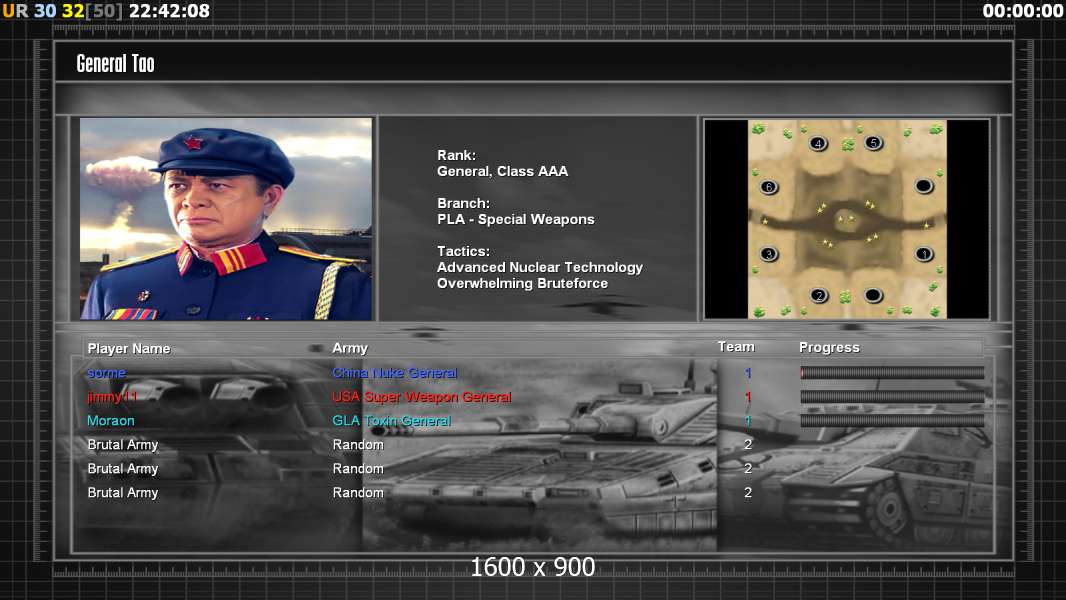
Task: Click sorme's loading progress bar
Action: pyautogui.click(x=892, y=372)
